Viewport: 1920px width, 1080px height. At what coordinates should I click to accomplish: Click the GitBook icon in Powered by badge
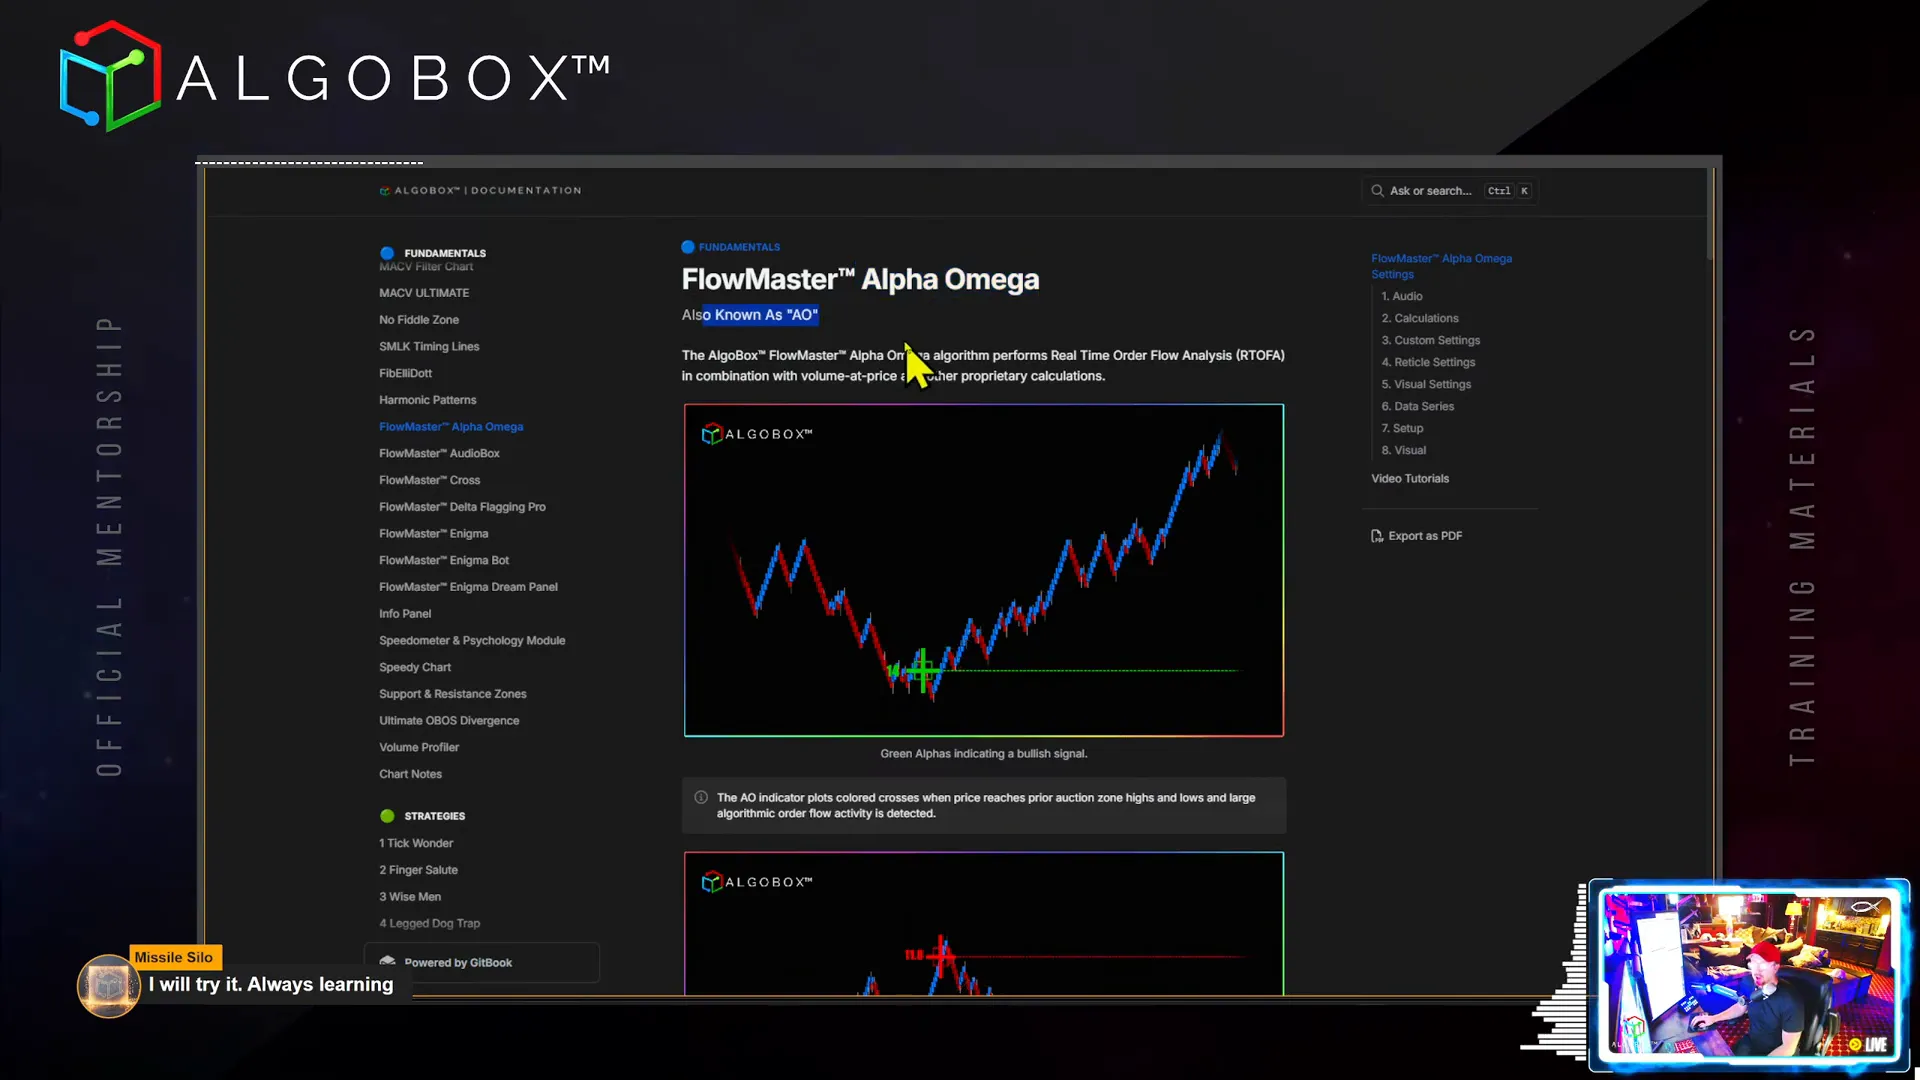(387, 962)
